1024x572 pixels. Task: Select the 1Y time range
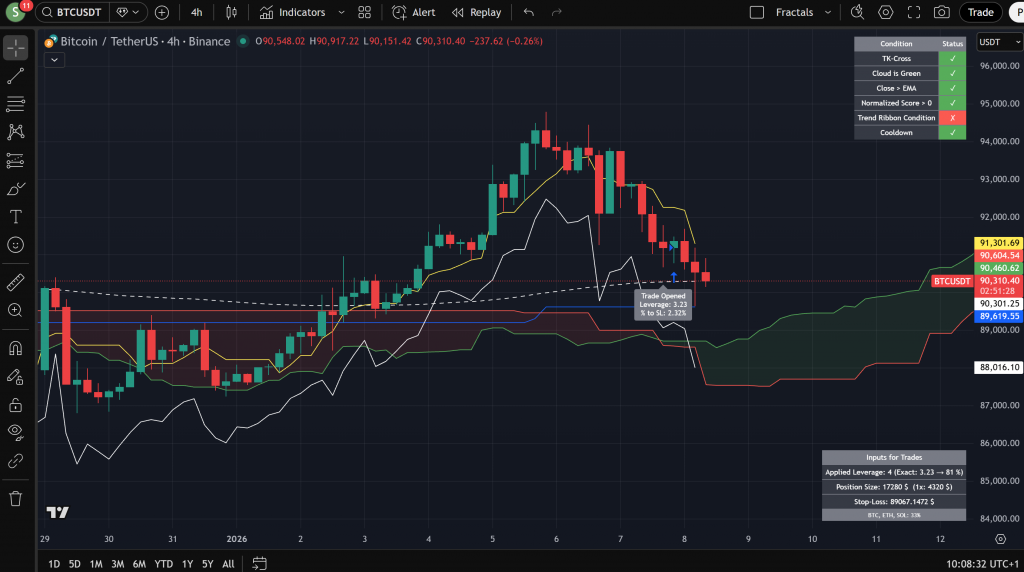187,564
